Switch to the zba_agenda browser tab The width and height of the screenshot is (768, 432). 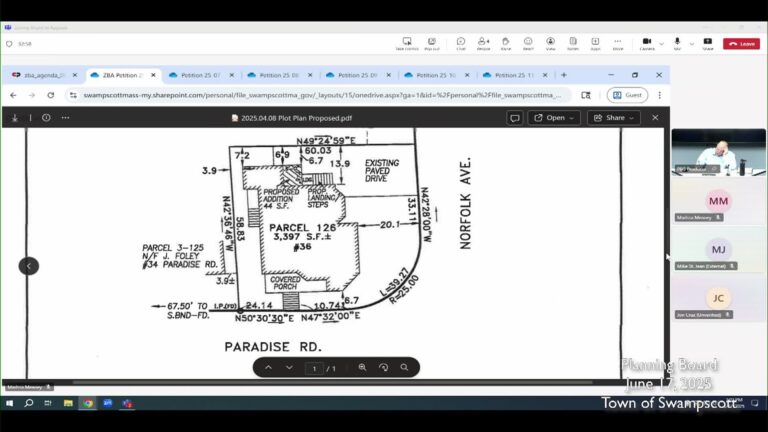click(39, 75)
